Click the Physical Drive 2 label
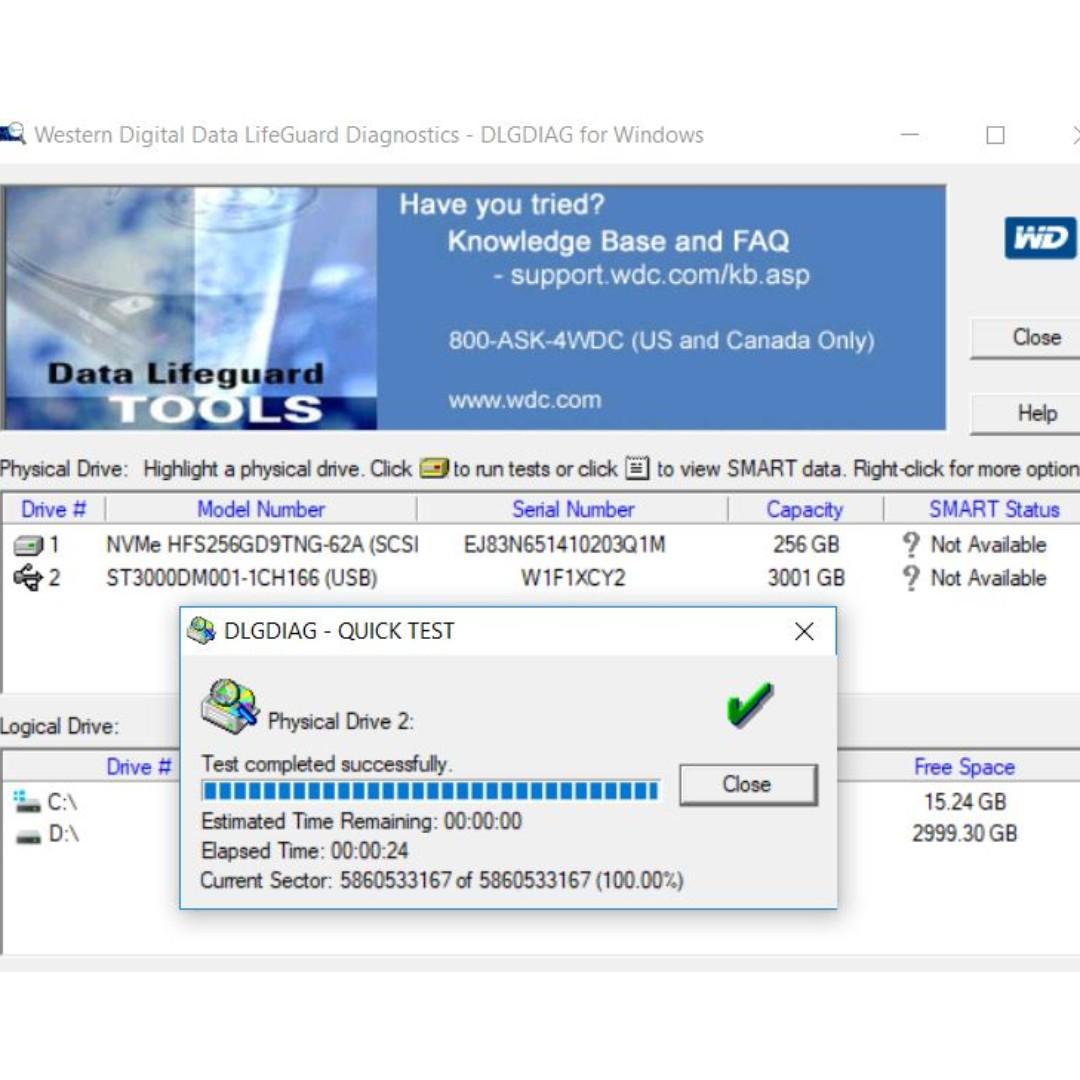This screenshot has height=1080, width=1080. click(x=341, y=721)
